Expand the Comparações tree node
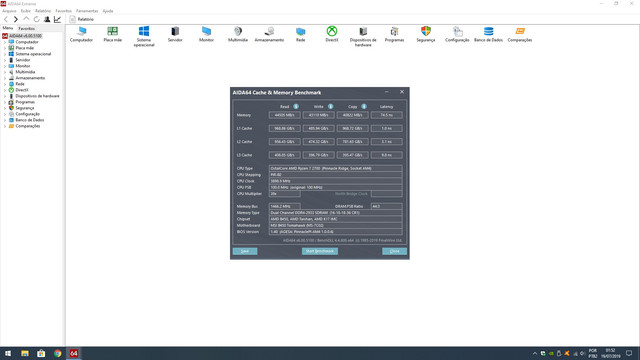The width and height of the screenshot is (640, 360). pos(4,126)
